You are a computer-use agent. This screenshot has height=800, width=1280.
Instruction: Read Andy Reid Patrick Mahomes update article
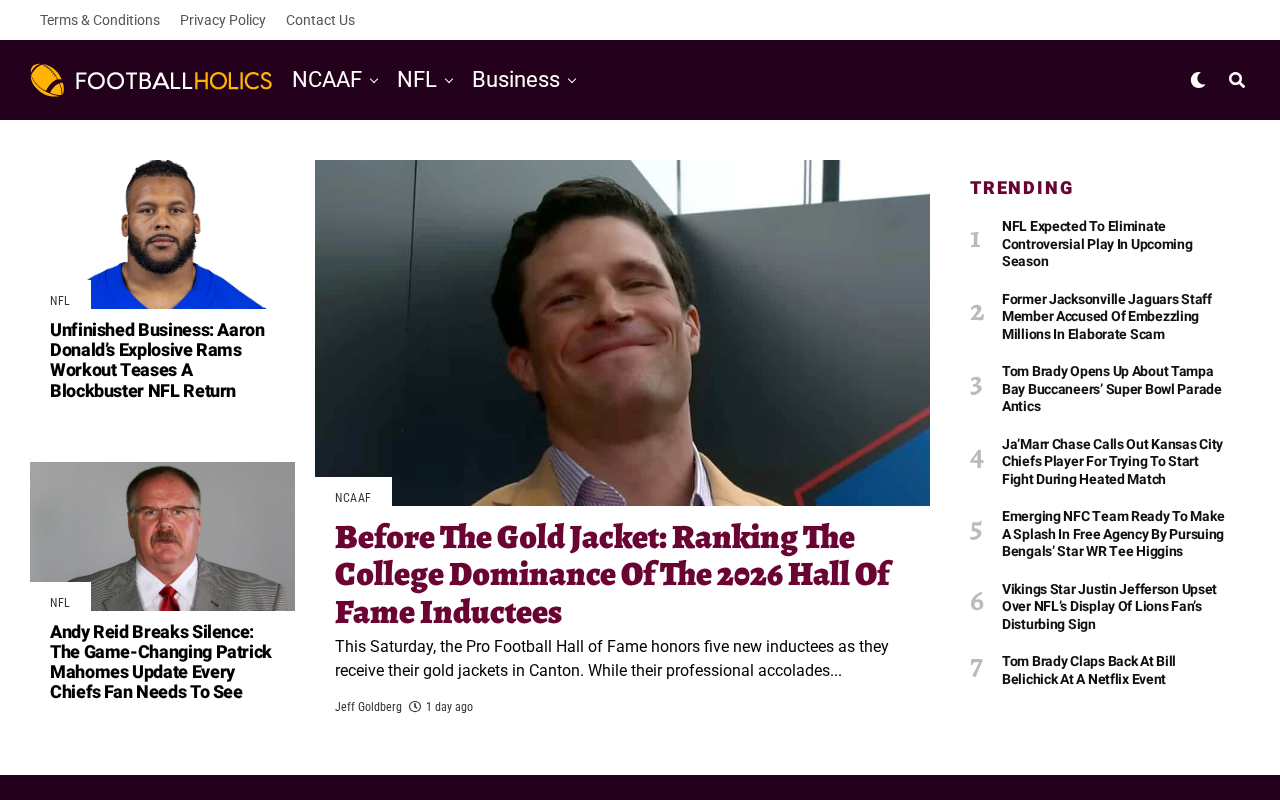[161, 662]
